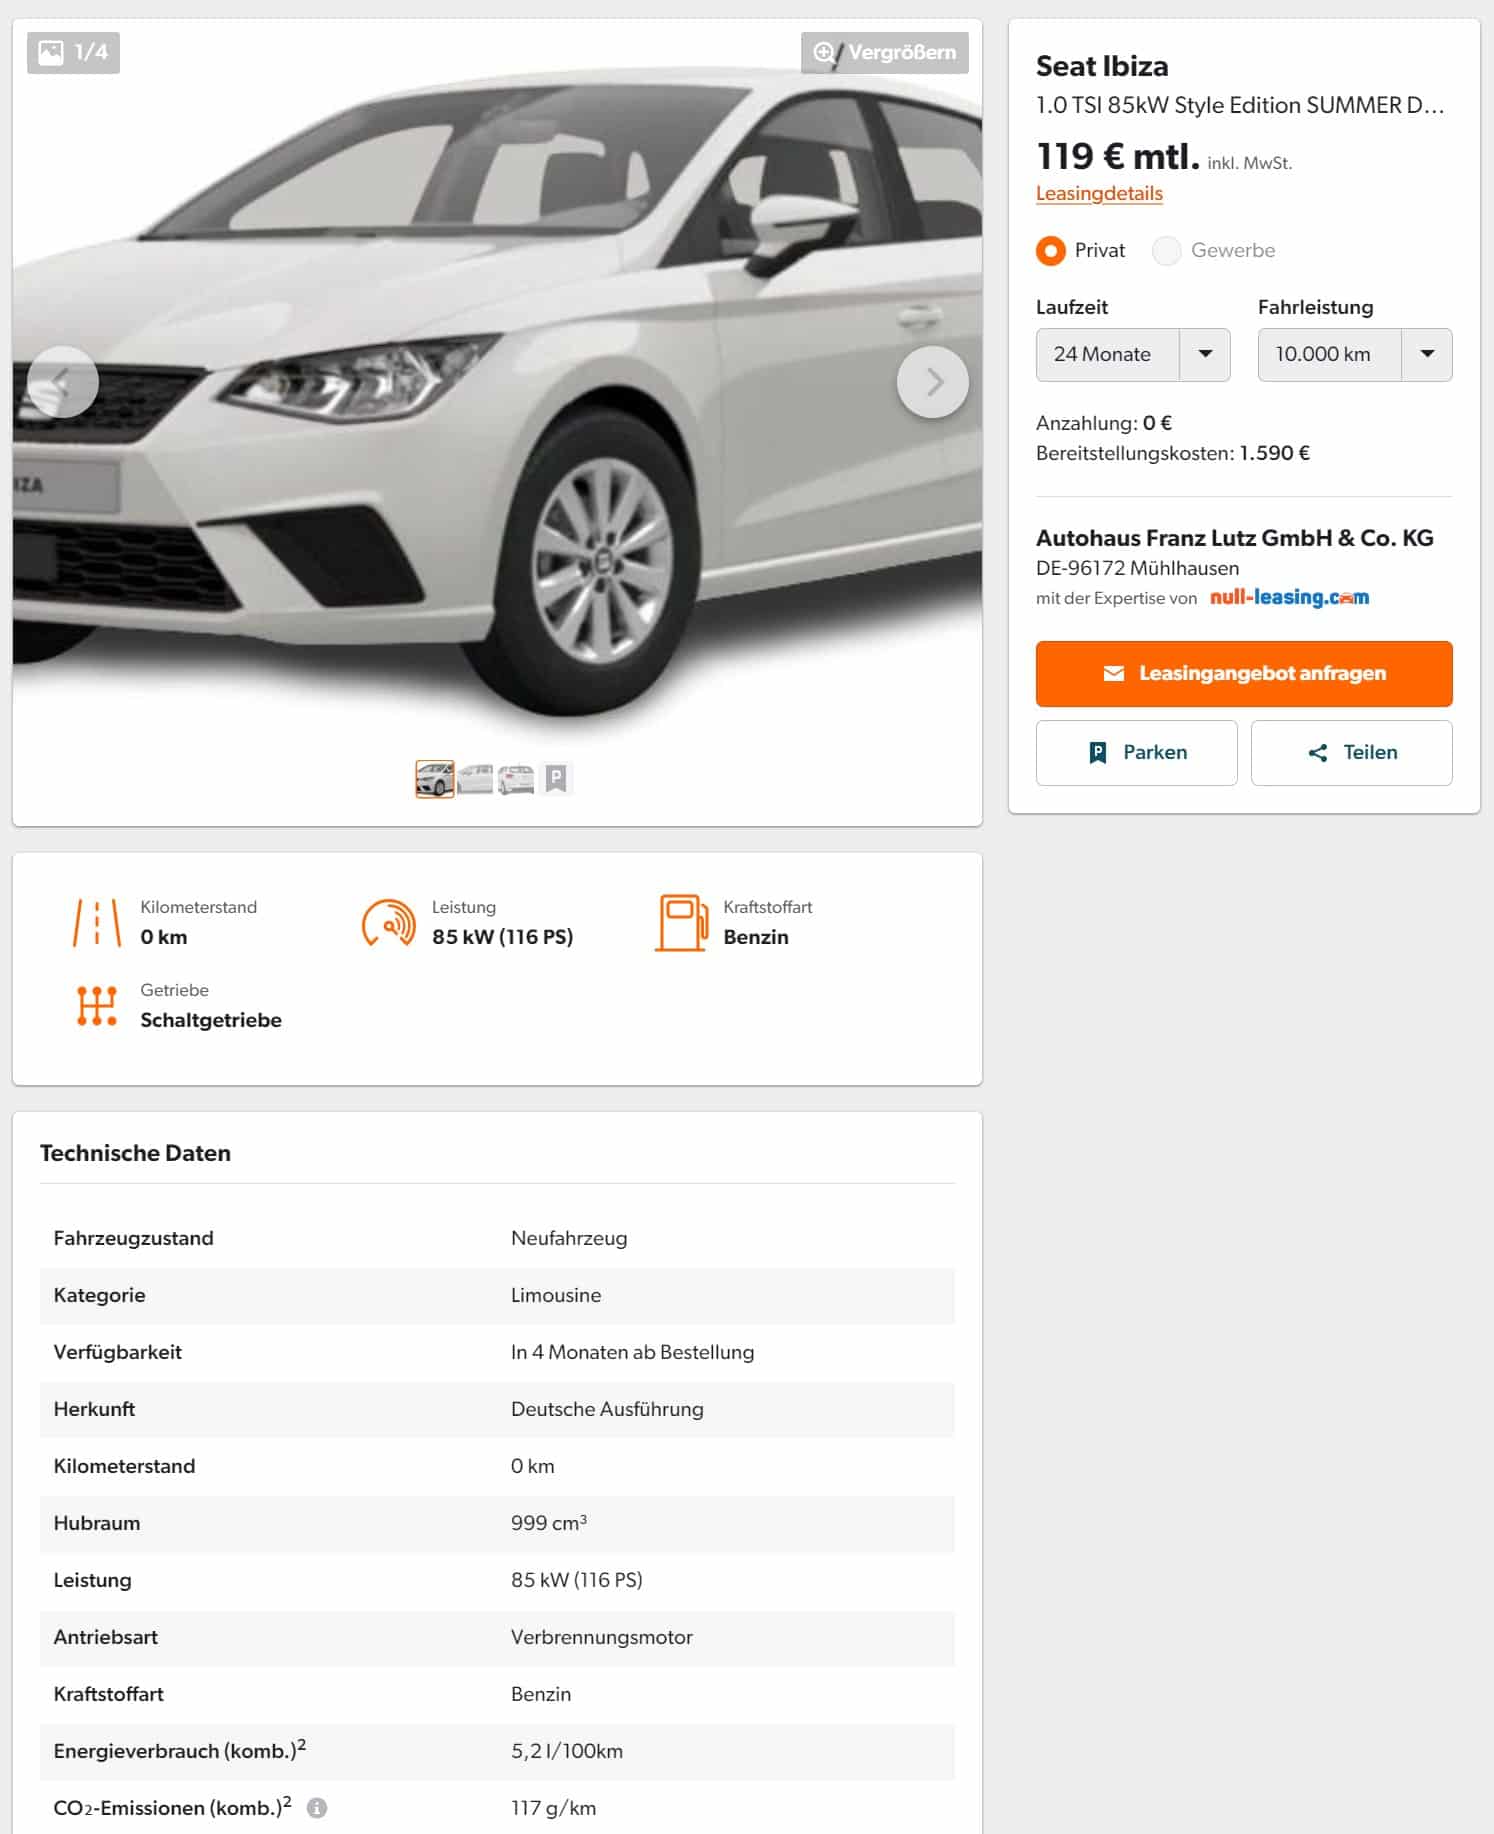1494x1834 pixels.
Task: Click the parking bookmark thumbnail icon
Action: click(556, 778)
